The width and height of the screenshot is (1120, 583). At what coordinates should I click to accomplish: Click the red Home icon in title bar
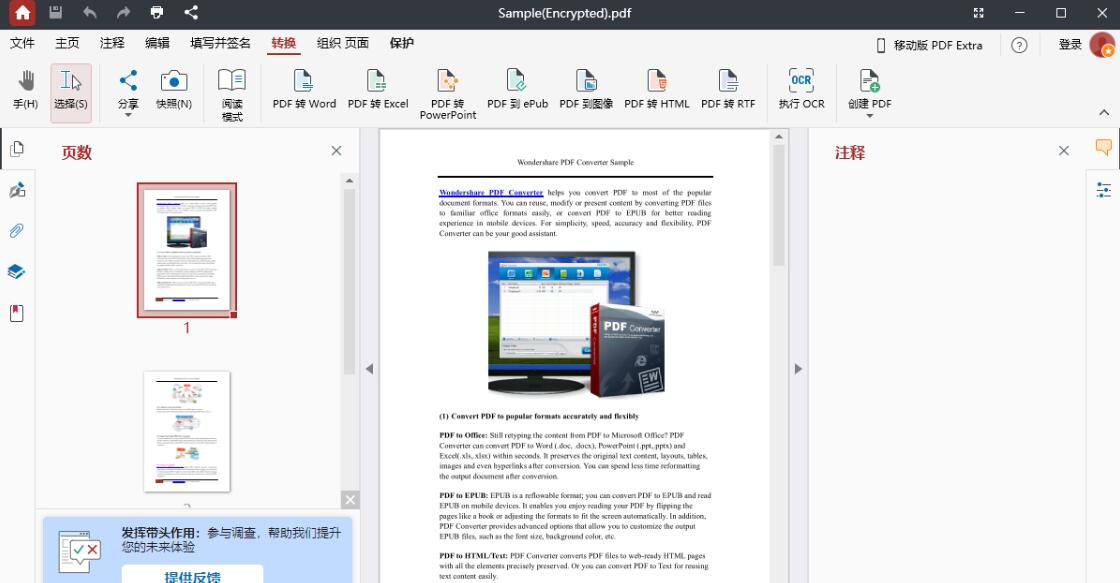click(22, 13)
